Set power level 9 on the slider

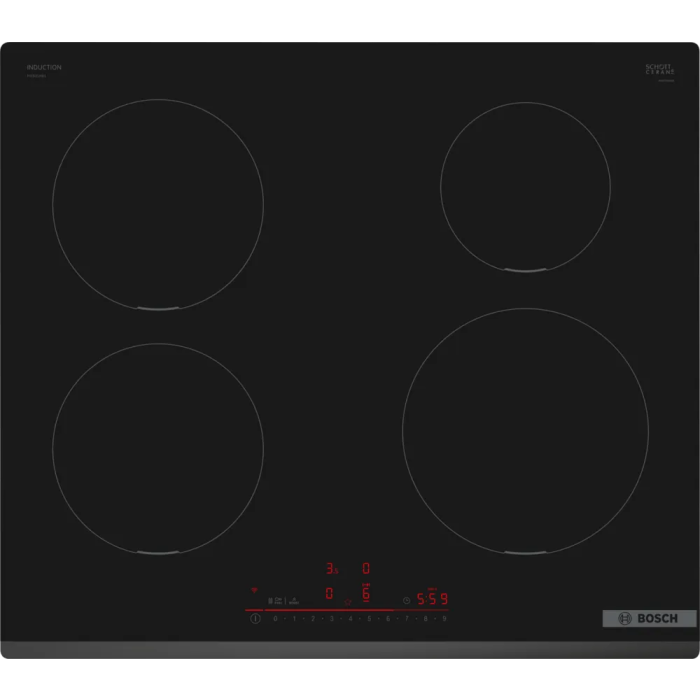pyautogui.click(x=444, y=619)
